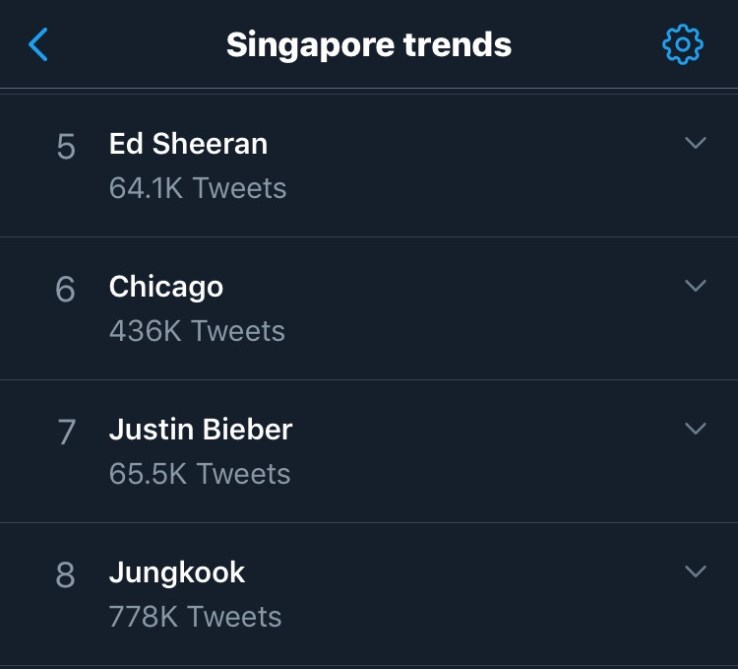Click the Singapore trends header title
The width and height of the screenshot is (738, 669).
click(369, 45)
